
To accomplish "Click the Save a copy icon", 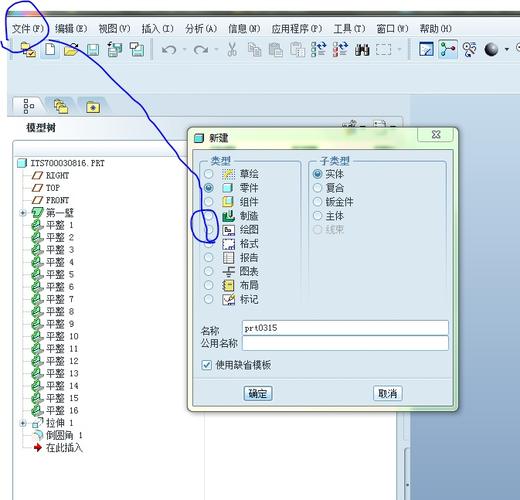I will point(115,50).
